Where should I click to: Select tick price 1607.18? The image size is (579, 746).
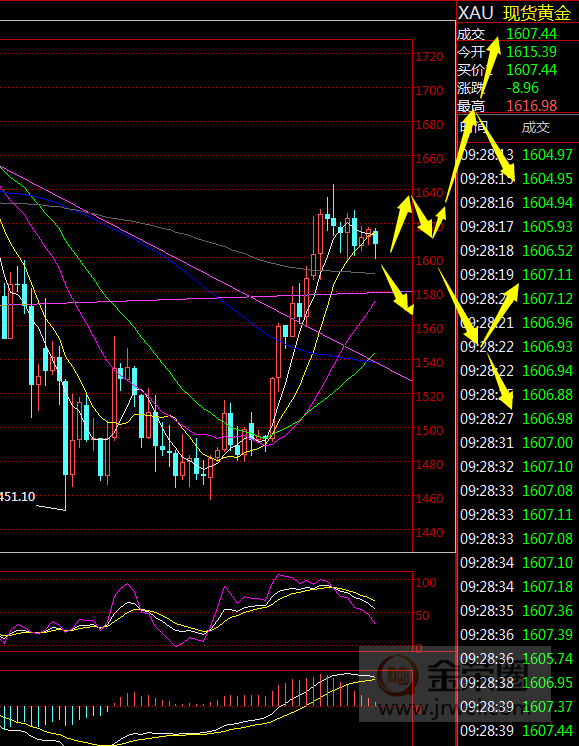coord(547,587)
